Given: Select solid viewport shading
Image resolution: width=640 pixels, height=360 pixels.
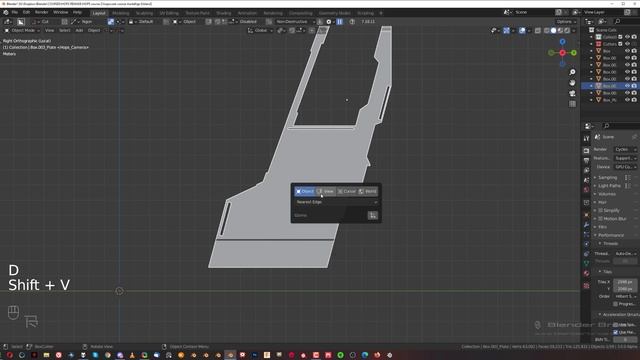Looking at the screenshot, I should click(x=553, y=31).
